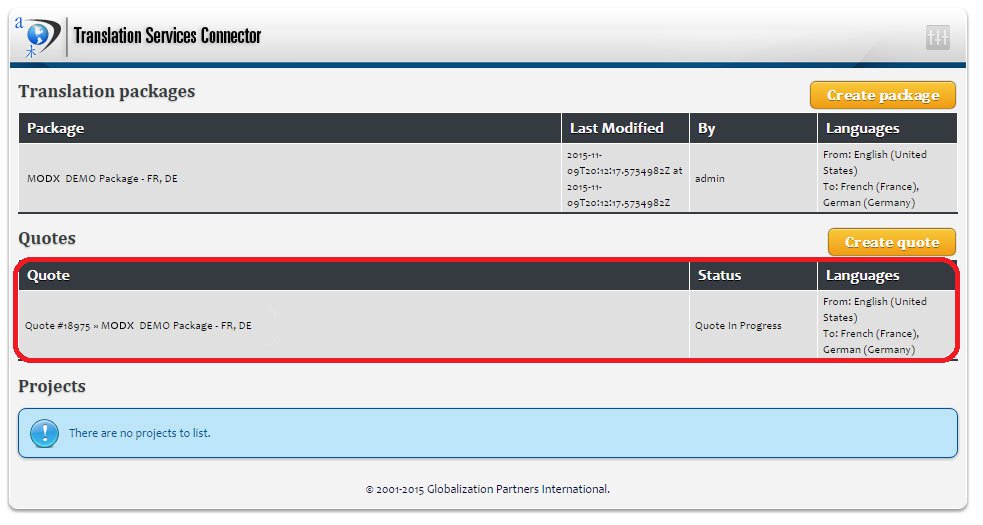Viewport: 983px width, 525px height.
Task: Click the Quotes section heading
Action: tap(47, 238)
